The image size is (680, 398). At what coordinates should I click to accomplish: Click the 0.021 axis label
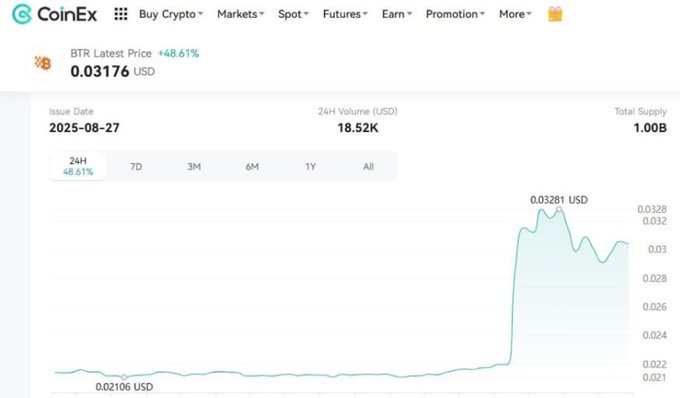pyautogui.click(x=655, y=378)
